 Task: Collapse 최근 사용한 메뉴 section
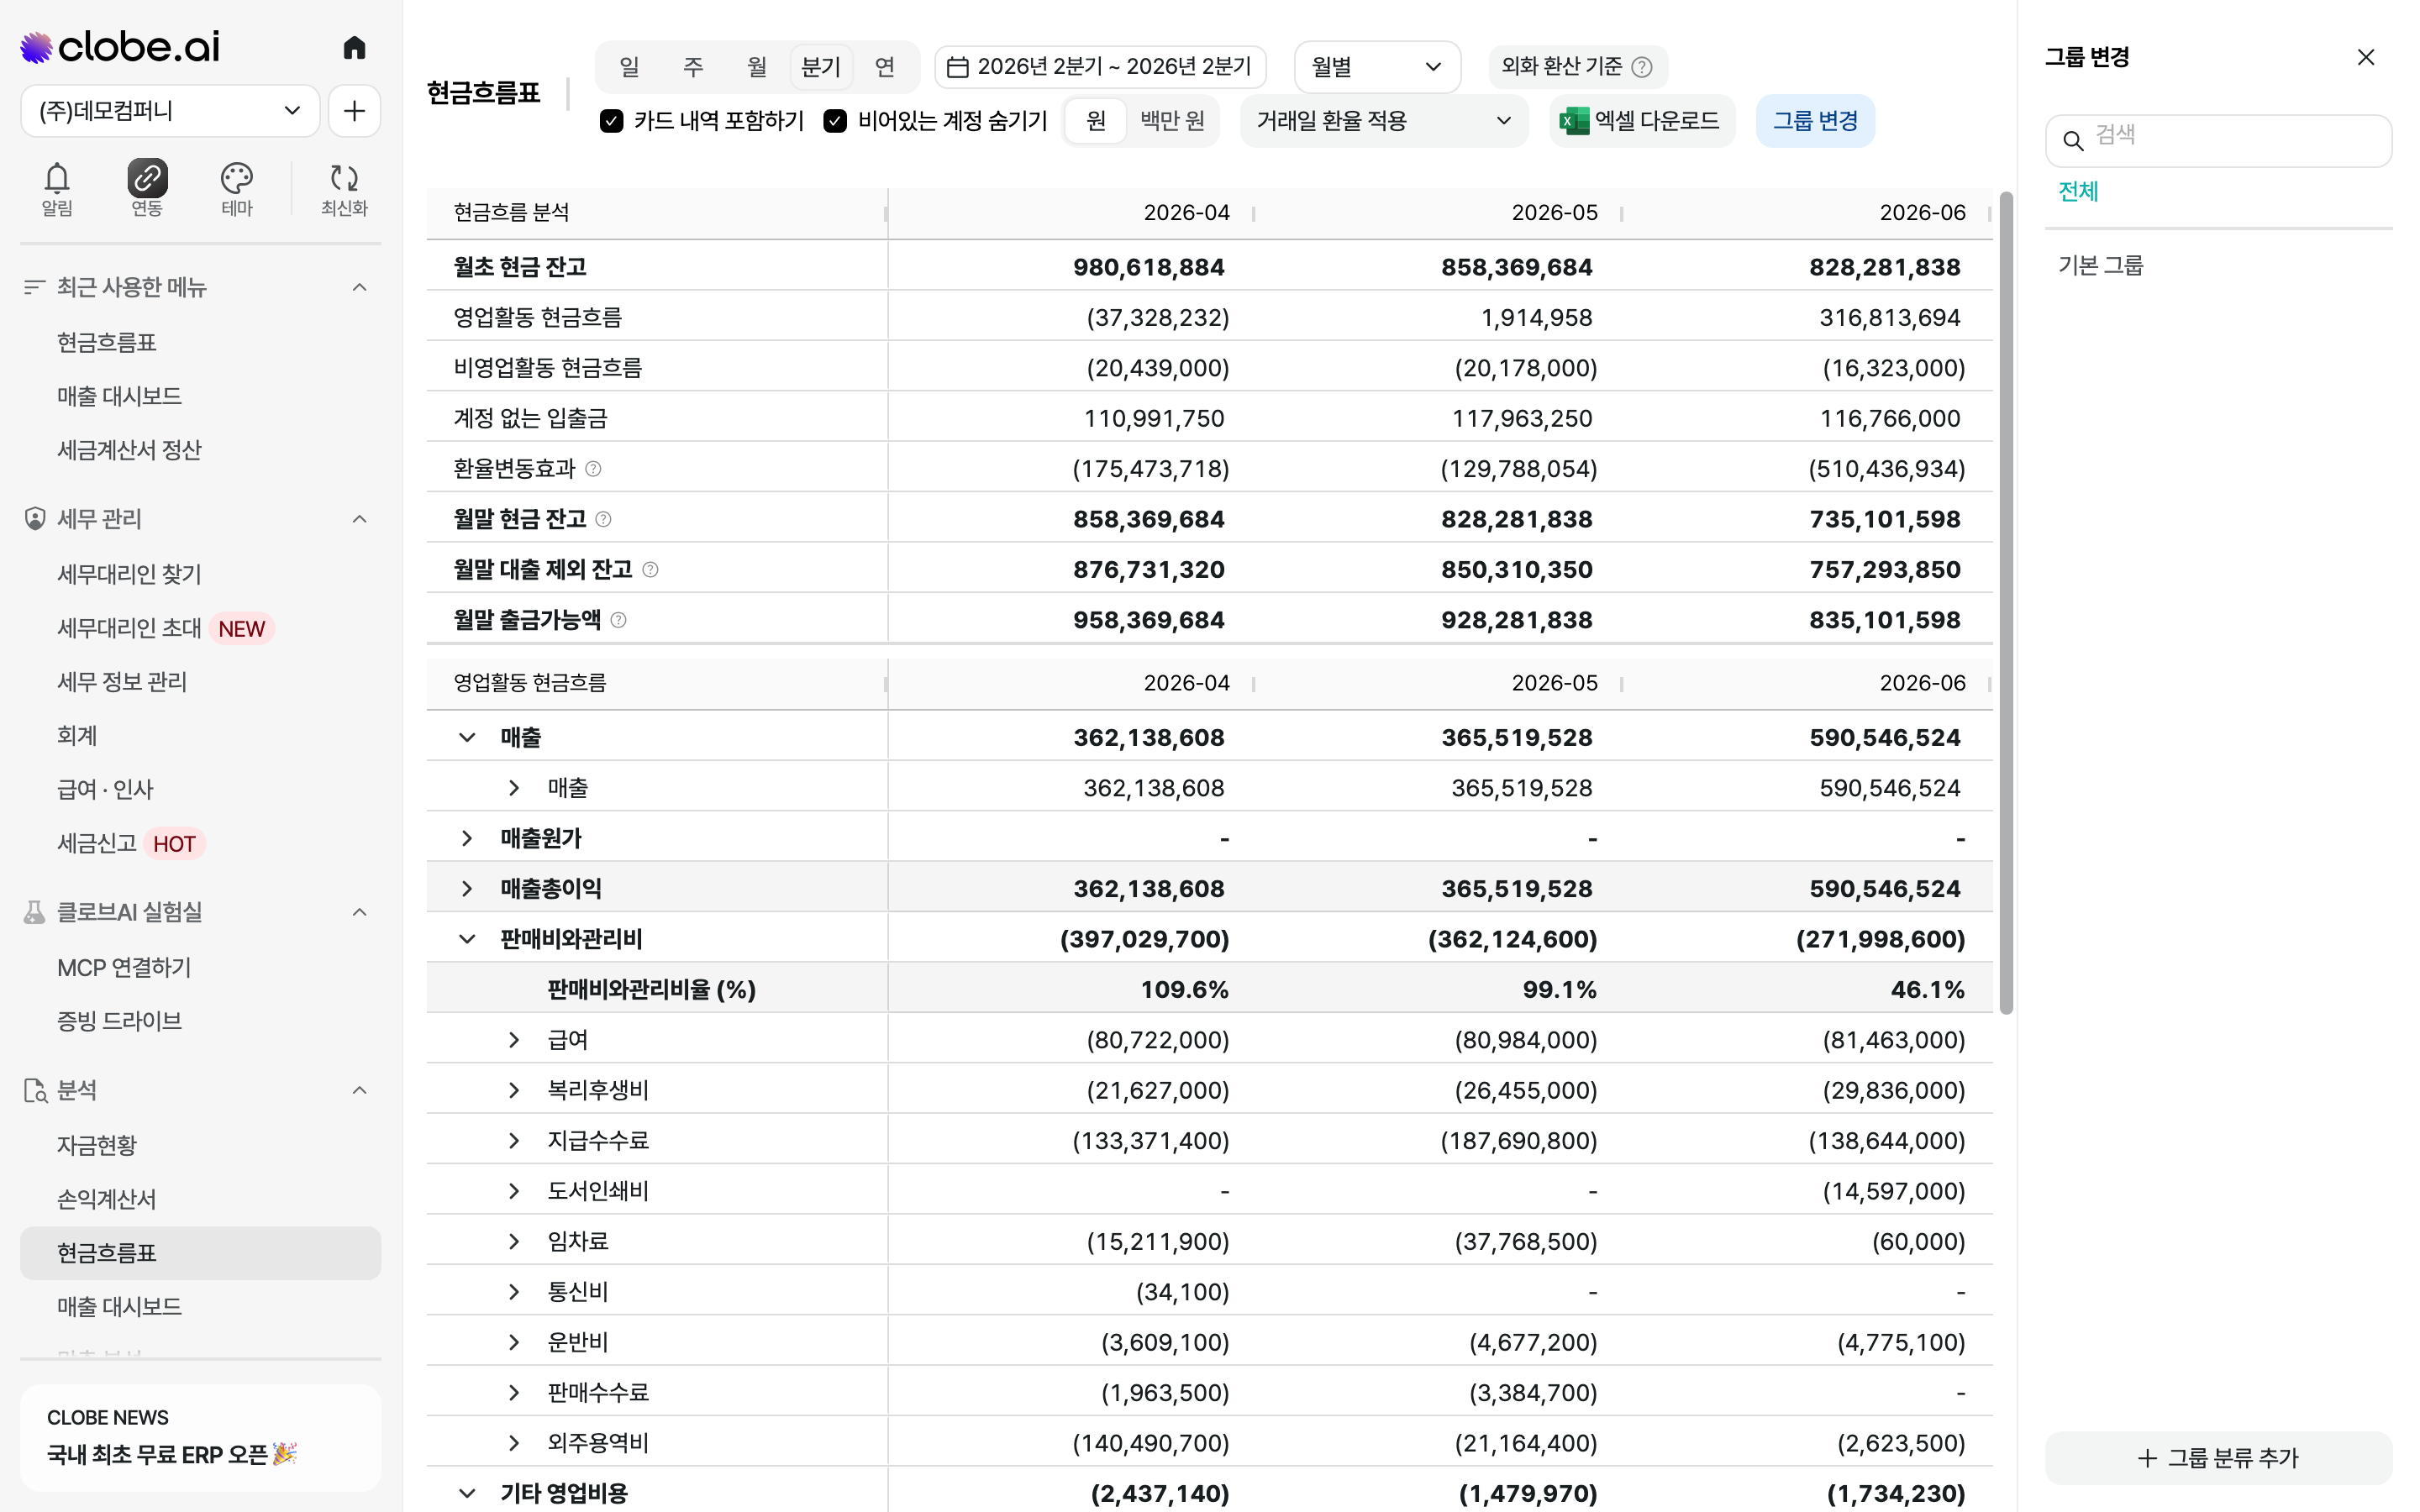(360, 287)
